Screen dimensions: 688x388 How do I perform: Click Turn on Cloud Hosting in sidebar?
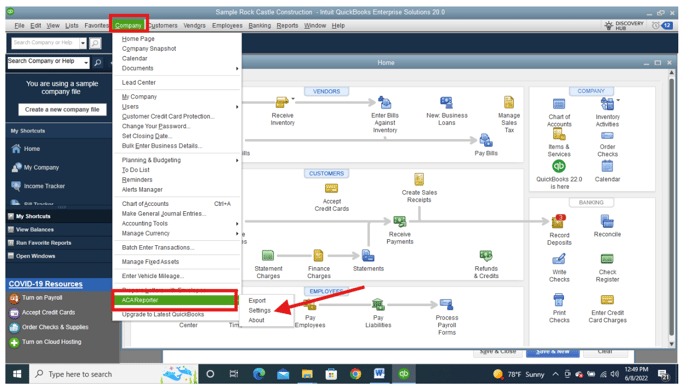click(52, 342)
